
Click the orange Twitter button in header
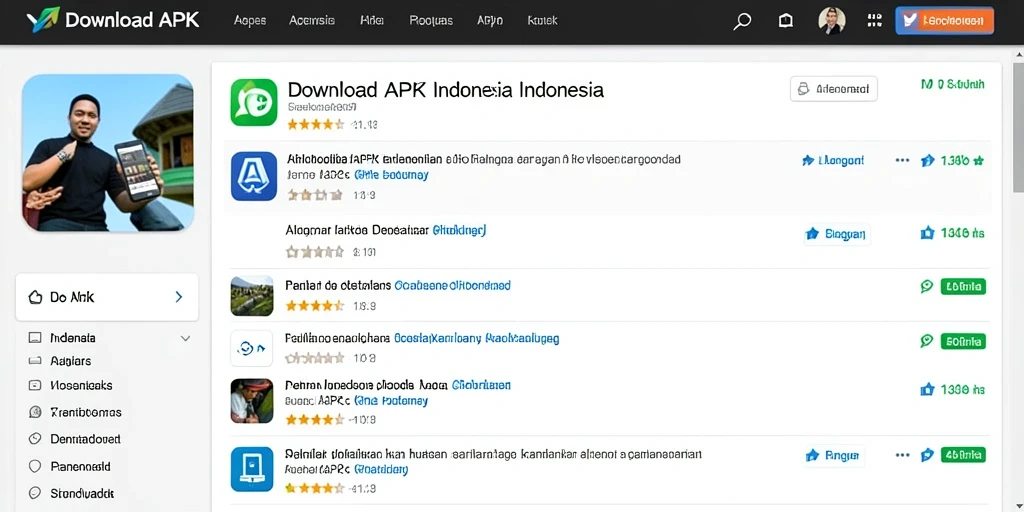944,21
